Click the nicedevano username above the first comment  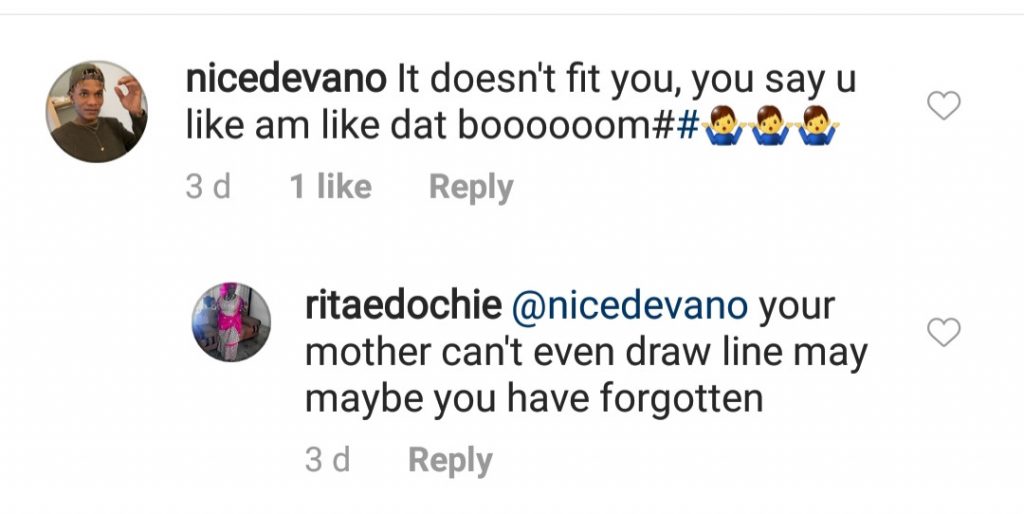(x=286, y=81)
